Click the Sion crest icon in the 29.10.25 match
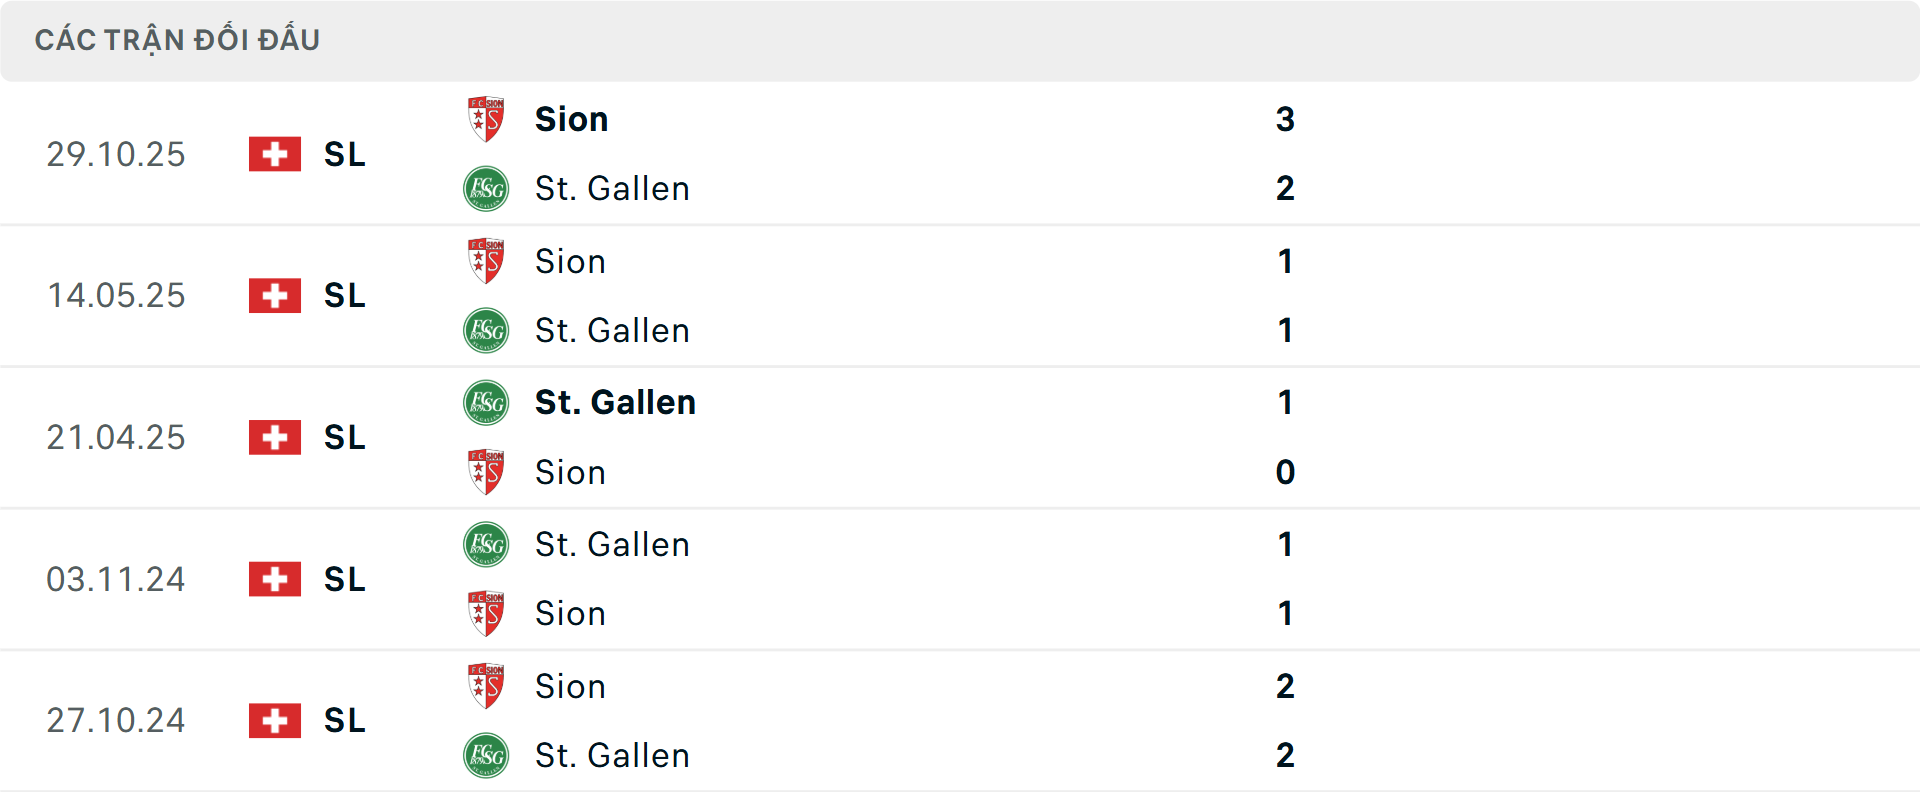The width and height of the screenshot is (1920, 792). 486,117
